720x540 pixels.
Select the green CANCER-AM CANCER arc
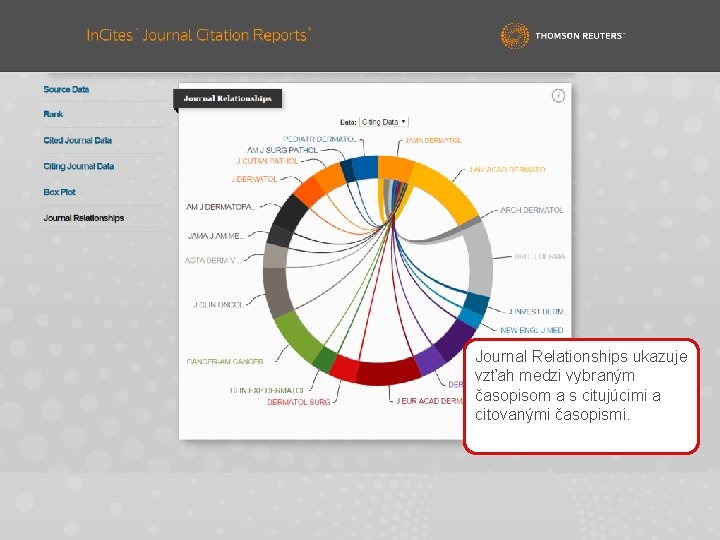point(298,339)
